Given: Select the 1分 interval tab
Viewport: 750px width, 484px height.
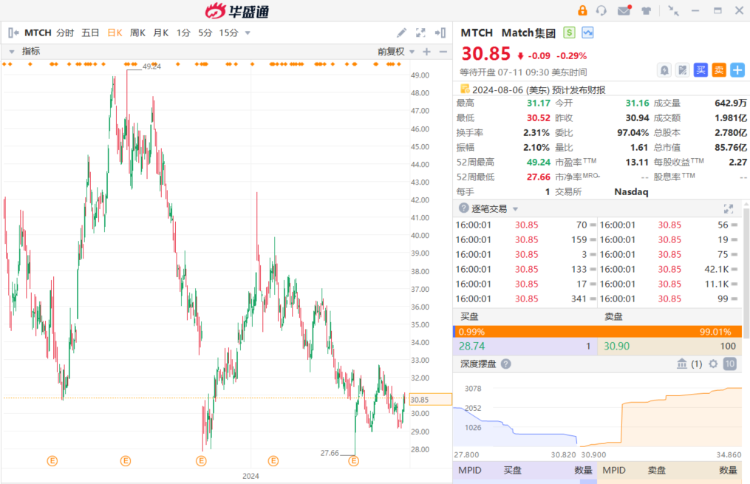Looking at the screenshot, I should (183, 33).
